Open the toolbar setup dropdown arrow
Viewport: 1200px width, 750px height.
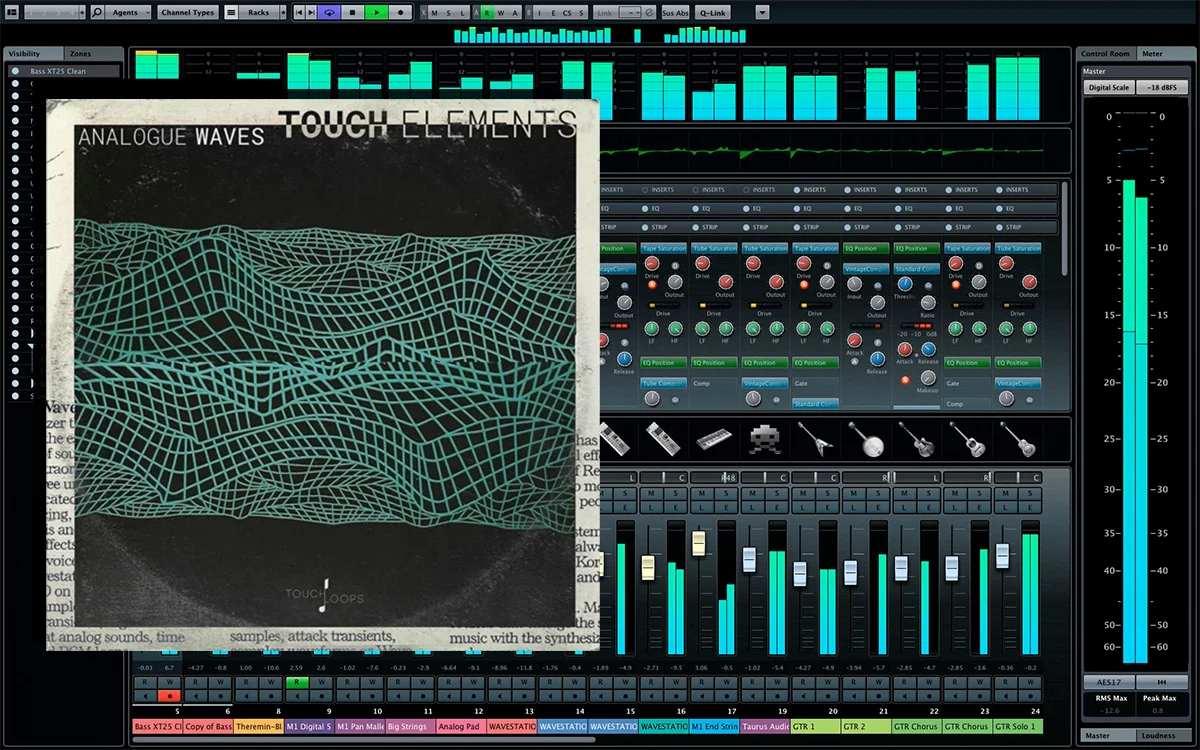click(x=763, y=12)
